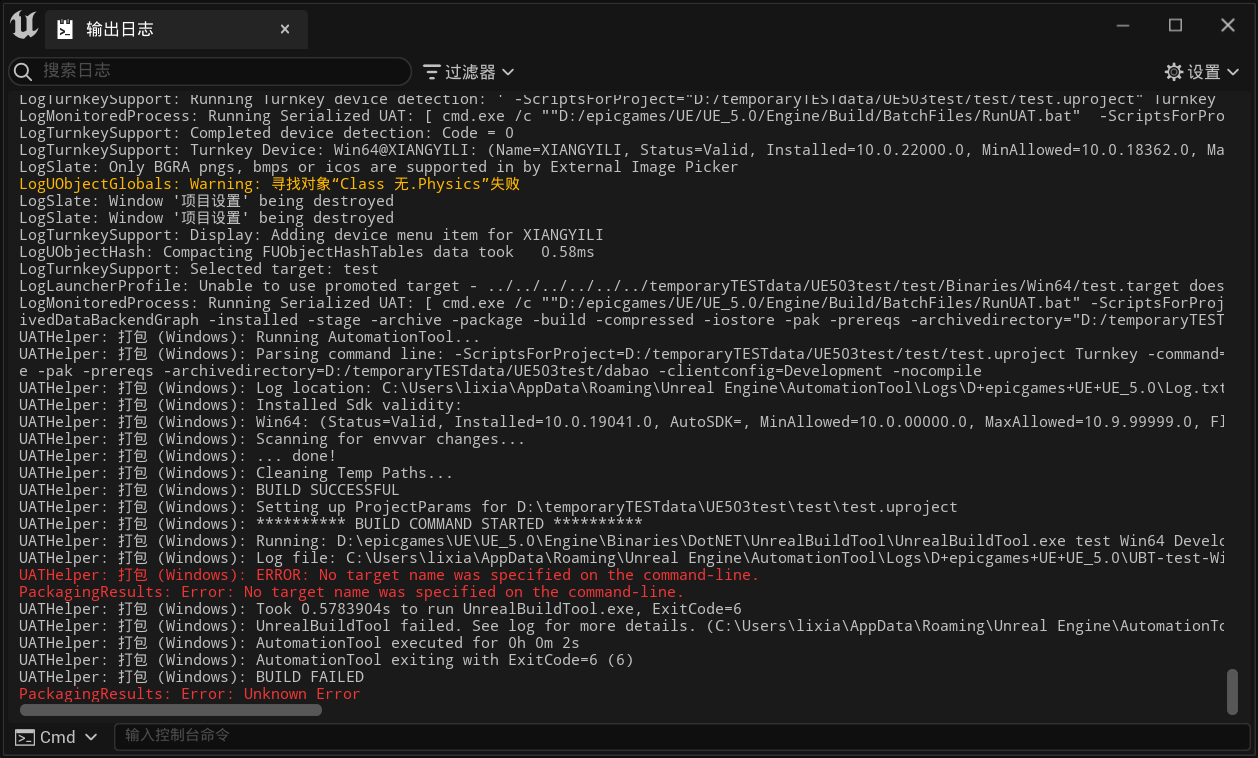
Task: Click the 'Only BGRA pngs, bmps or icos' LogSlate line
Action: 378,167
